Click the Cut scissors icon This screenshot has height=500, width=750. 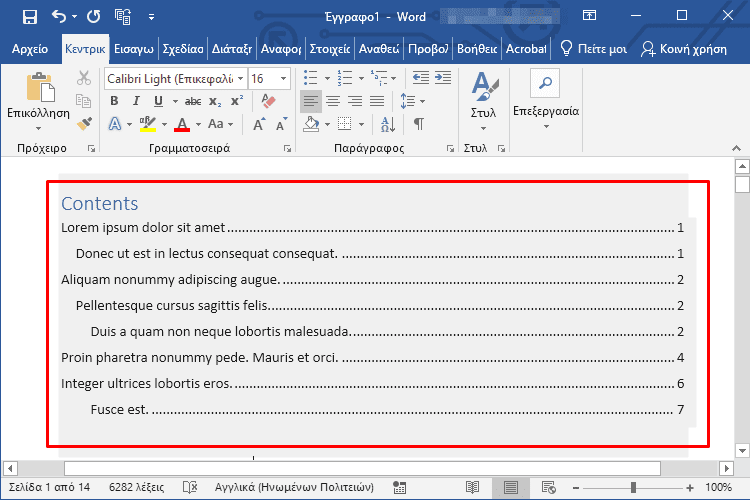point(84,78)
